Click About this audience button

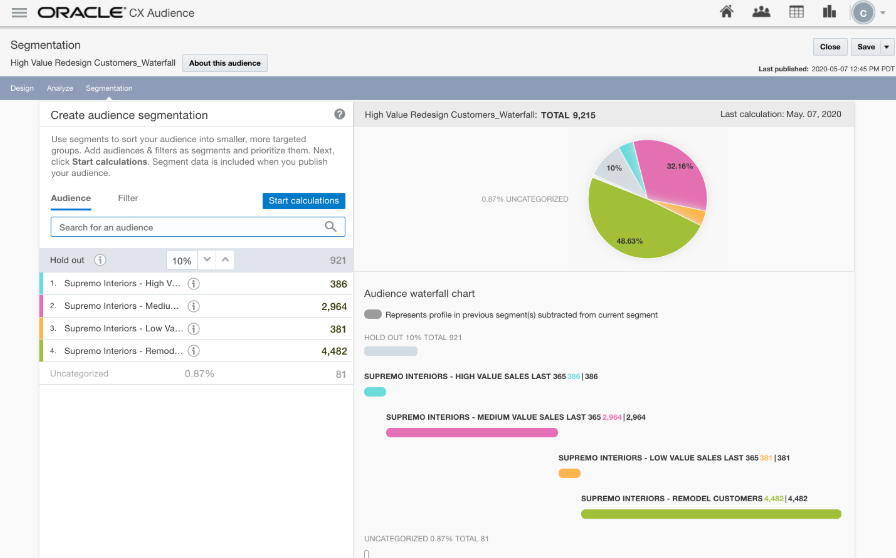(x=225, y=63)
